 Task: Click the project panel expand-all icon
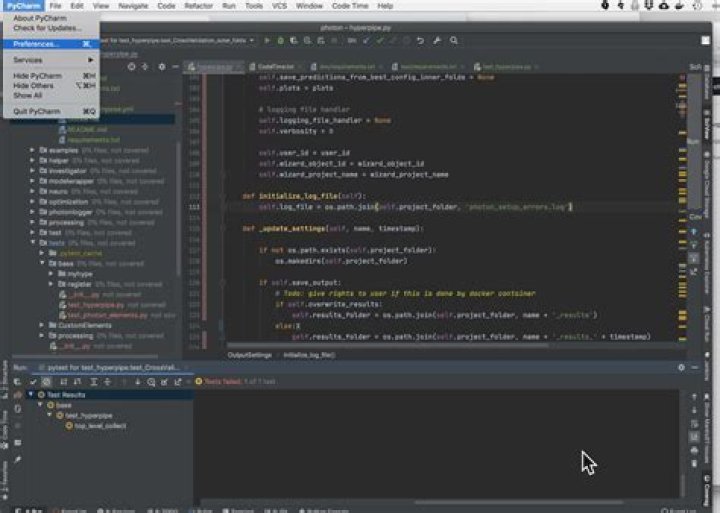[x=145, y=67]
